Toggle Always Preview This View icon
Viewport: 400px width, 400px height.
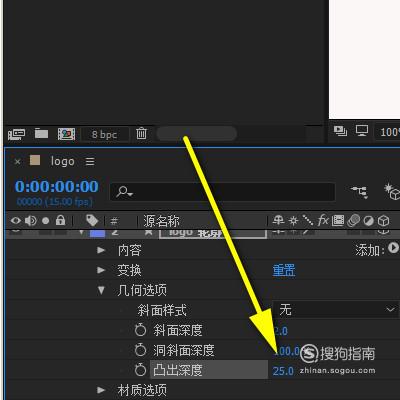click(x=340, y=131)
